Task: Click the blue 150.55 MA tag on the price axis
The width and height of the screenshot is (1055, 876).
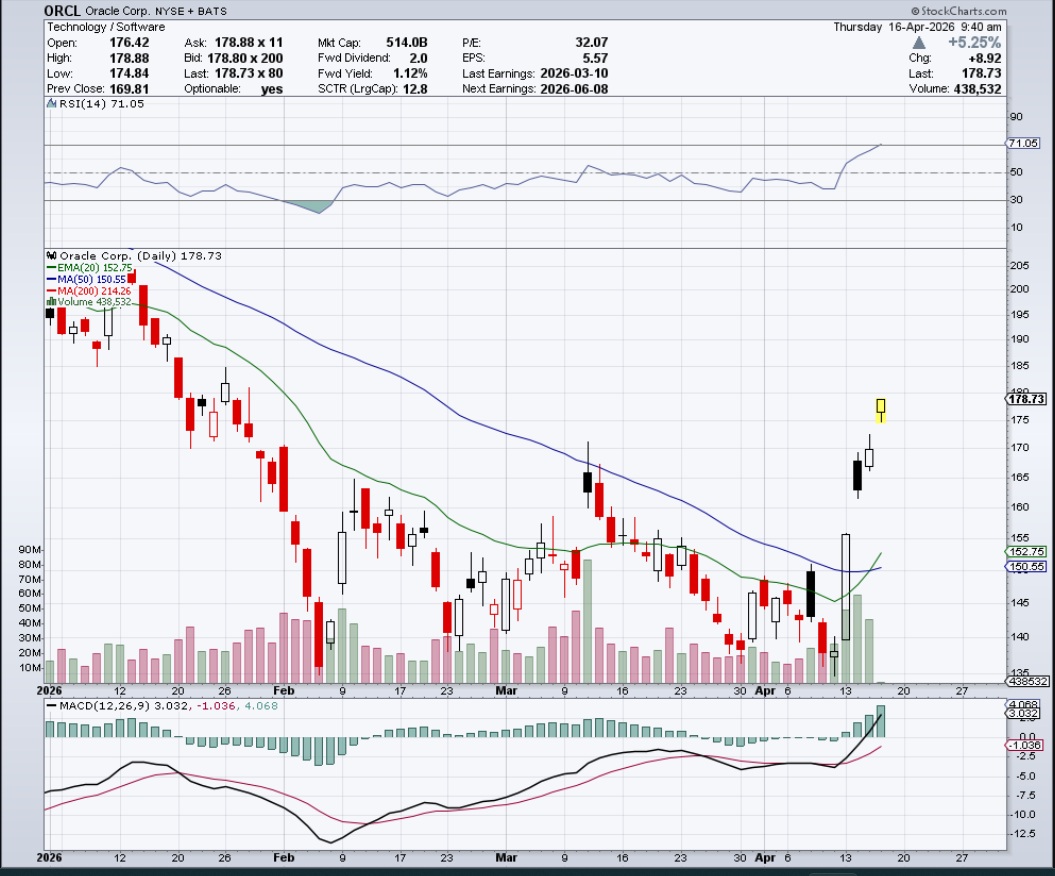Action: coord(1026,567)
